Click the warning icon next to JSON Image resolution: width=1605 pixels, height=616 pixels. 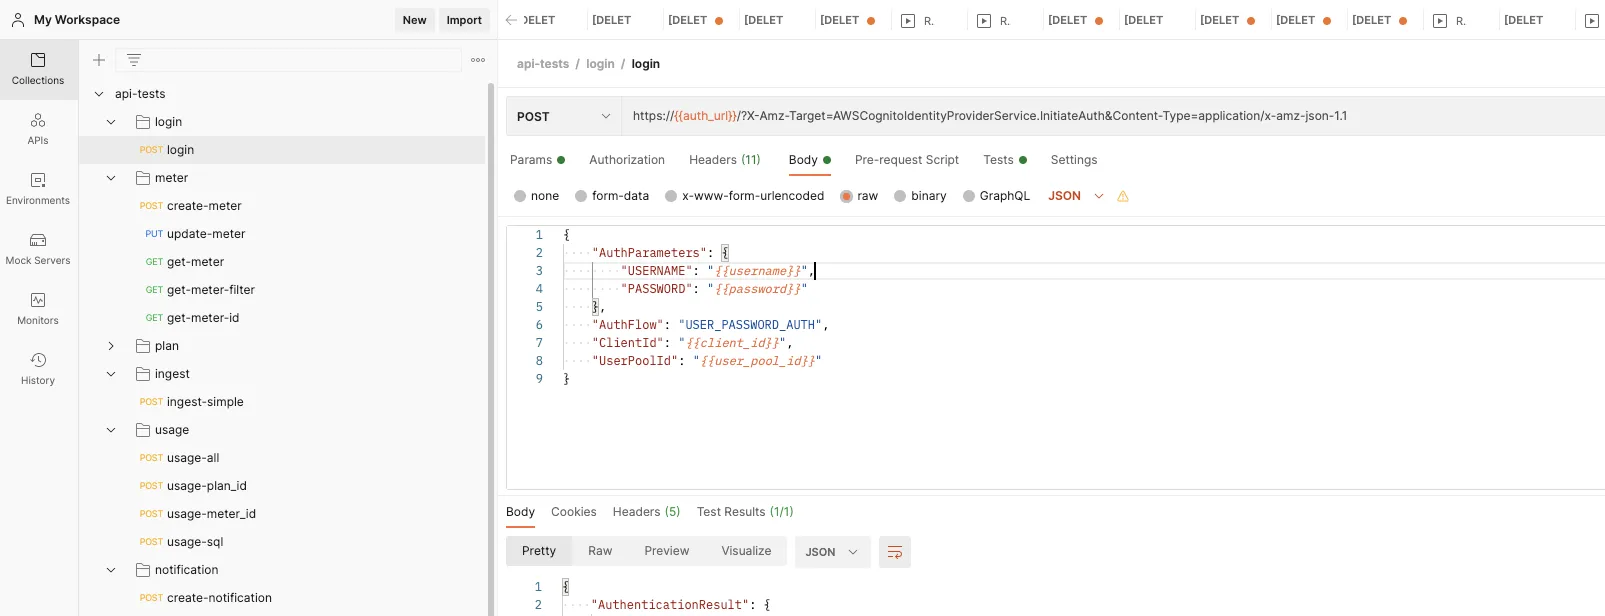point(1123,196)
